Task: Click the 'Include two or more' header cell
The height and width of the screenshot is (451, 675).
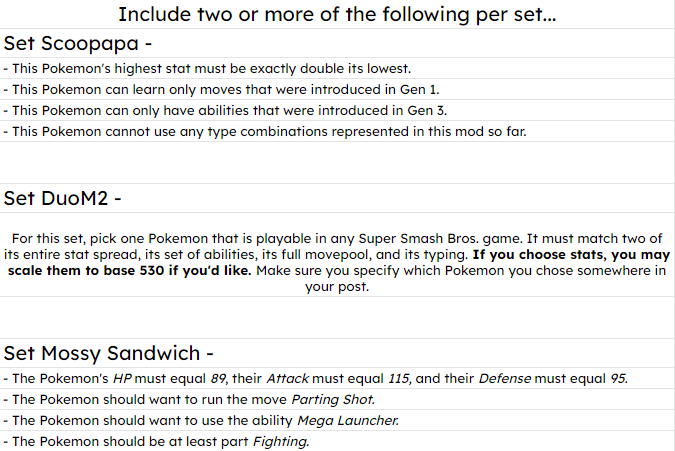Action: click(x=337, y=15)
